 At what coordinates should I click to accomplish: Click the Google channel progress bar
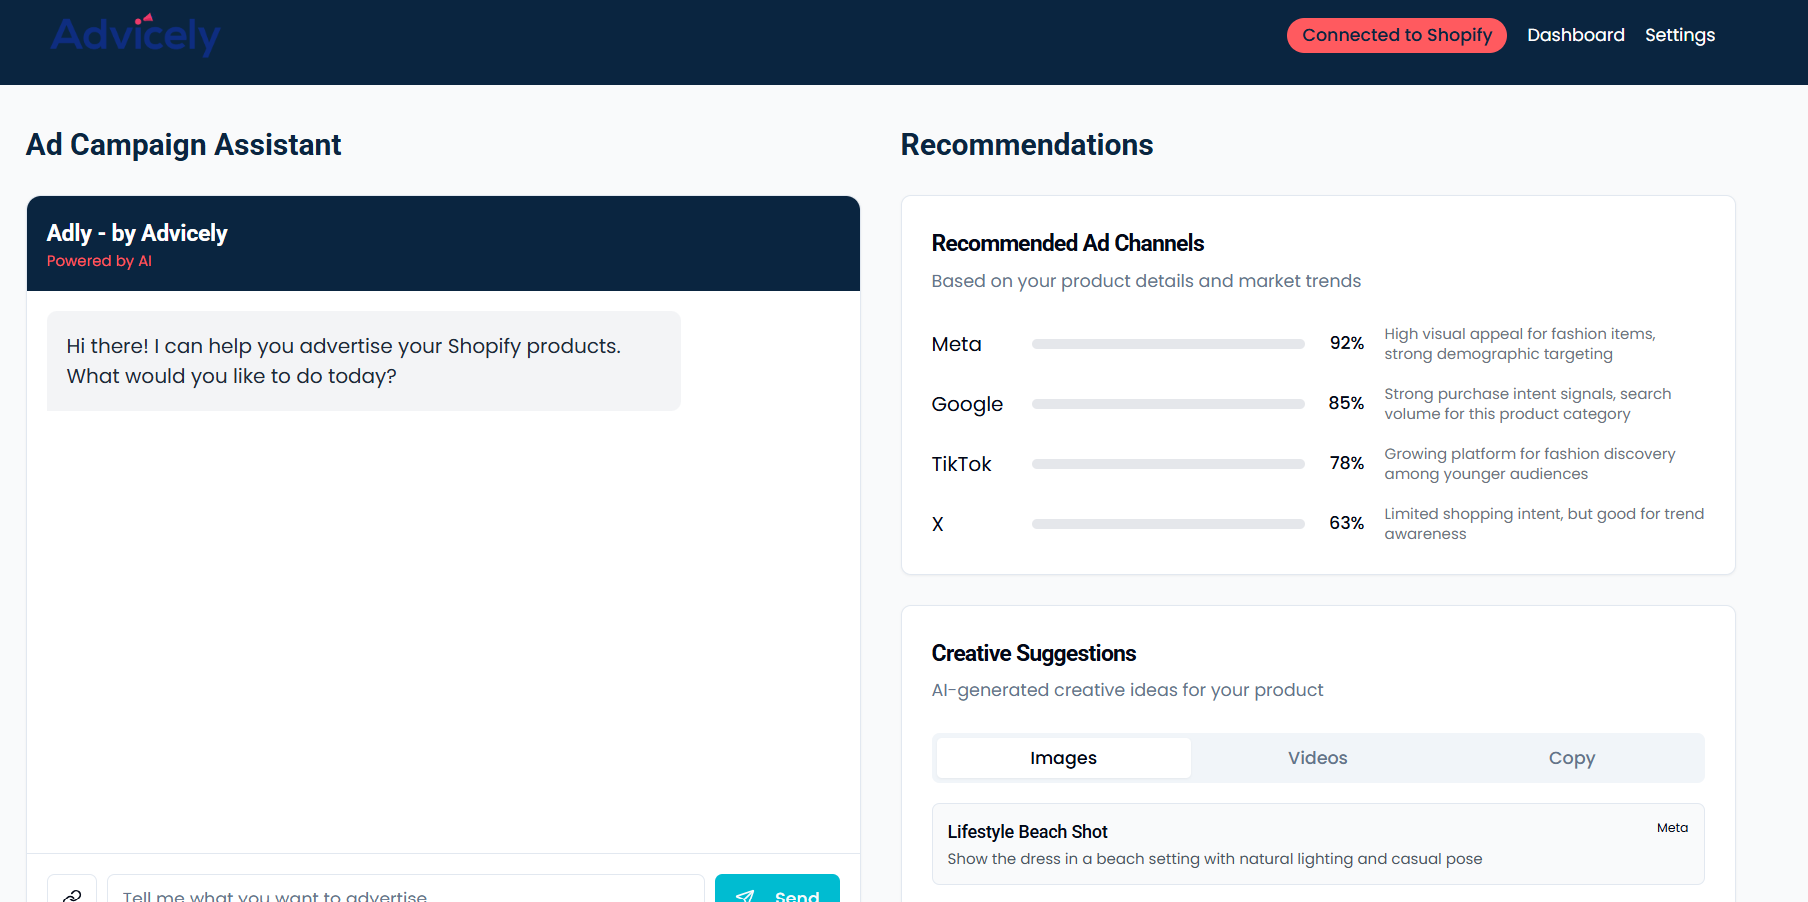[1167, 404]
